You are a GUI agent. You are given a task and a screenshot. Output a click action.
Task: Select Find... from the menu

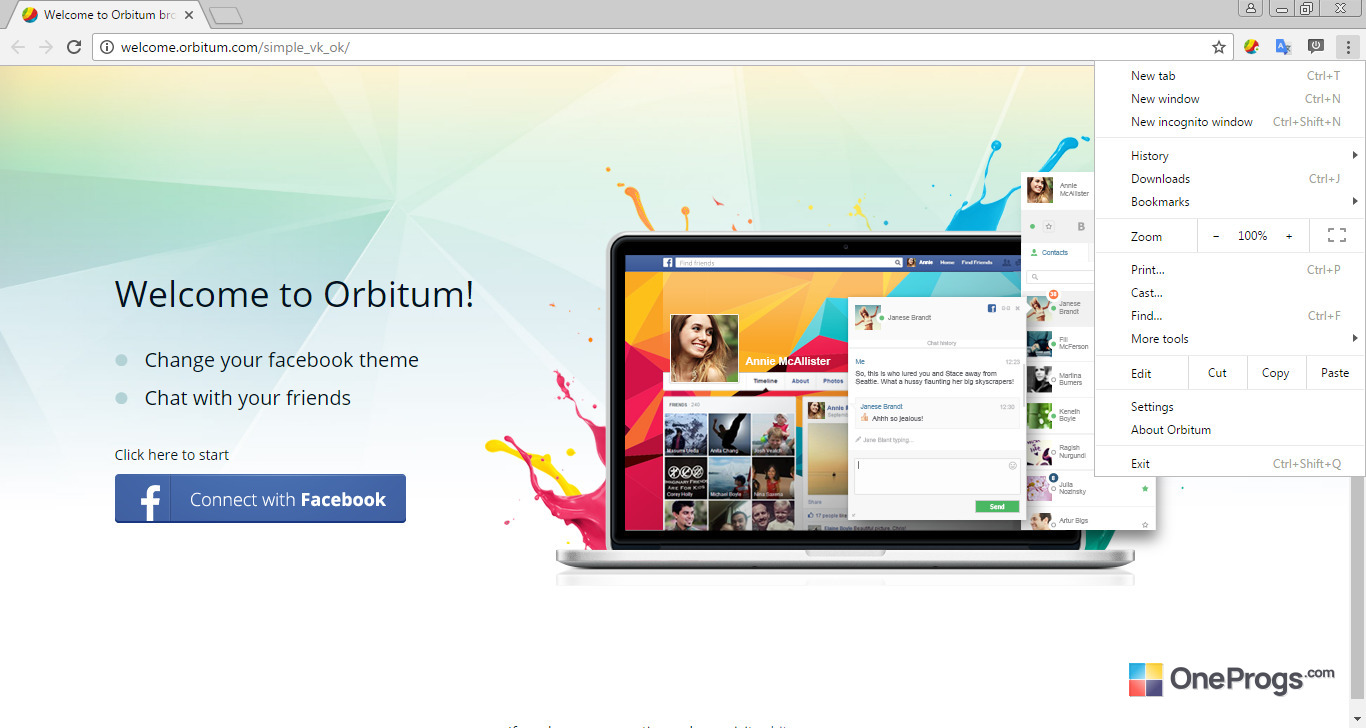click(x=1230, y=316)
